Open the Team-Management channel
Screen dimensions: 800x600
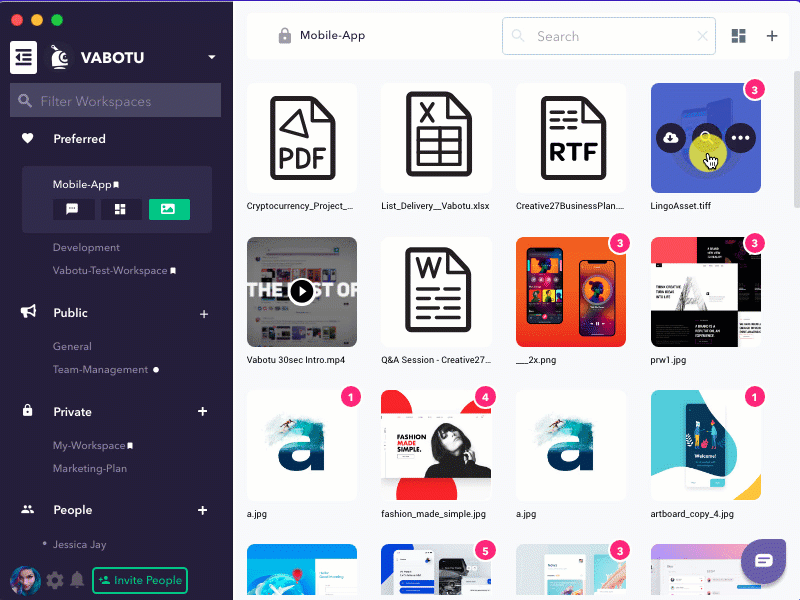click(x=101, y=369)
